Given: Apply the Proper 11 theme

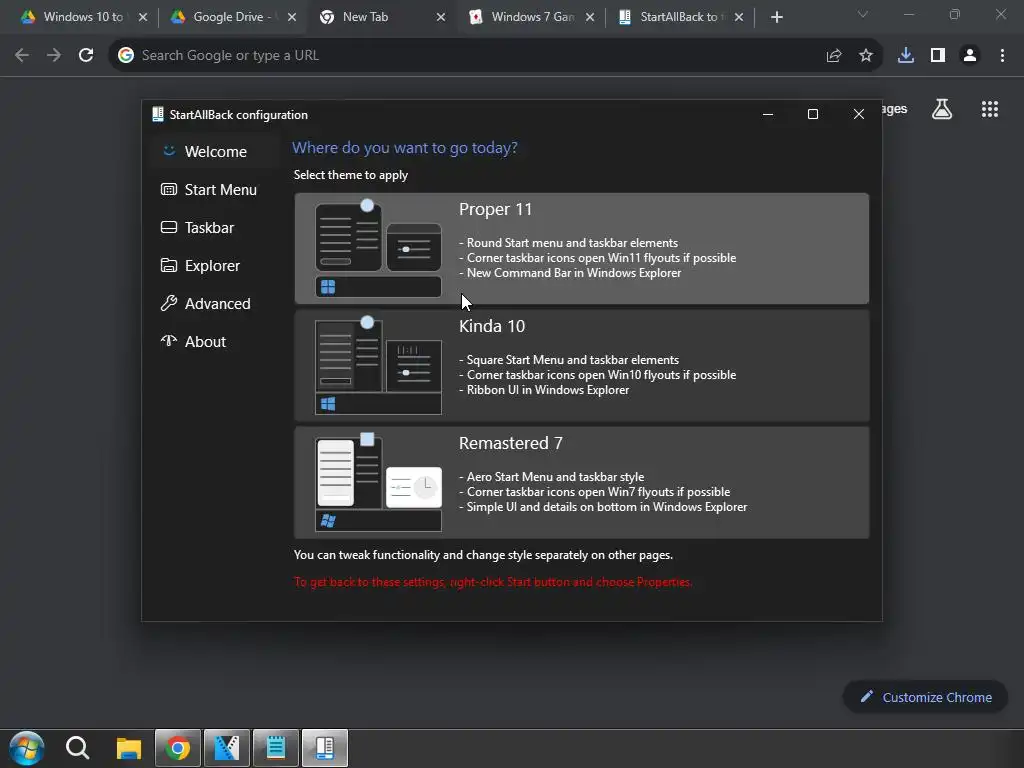Looking at the screenshot, I should tap(581, 248).
